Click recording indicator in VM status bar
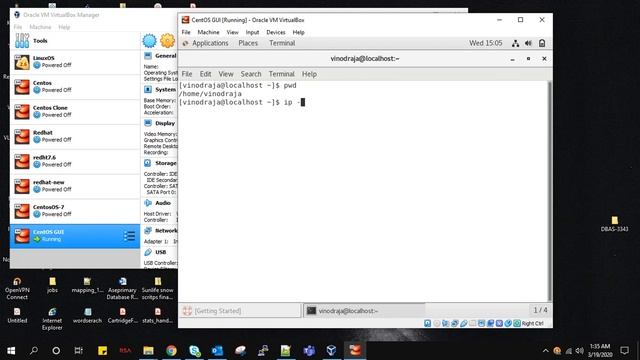Image resolution: width=640 pixels, height=360 pixels. (x=490, y=323)
